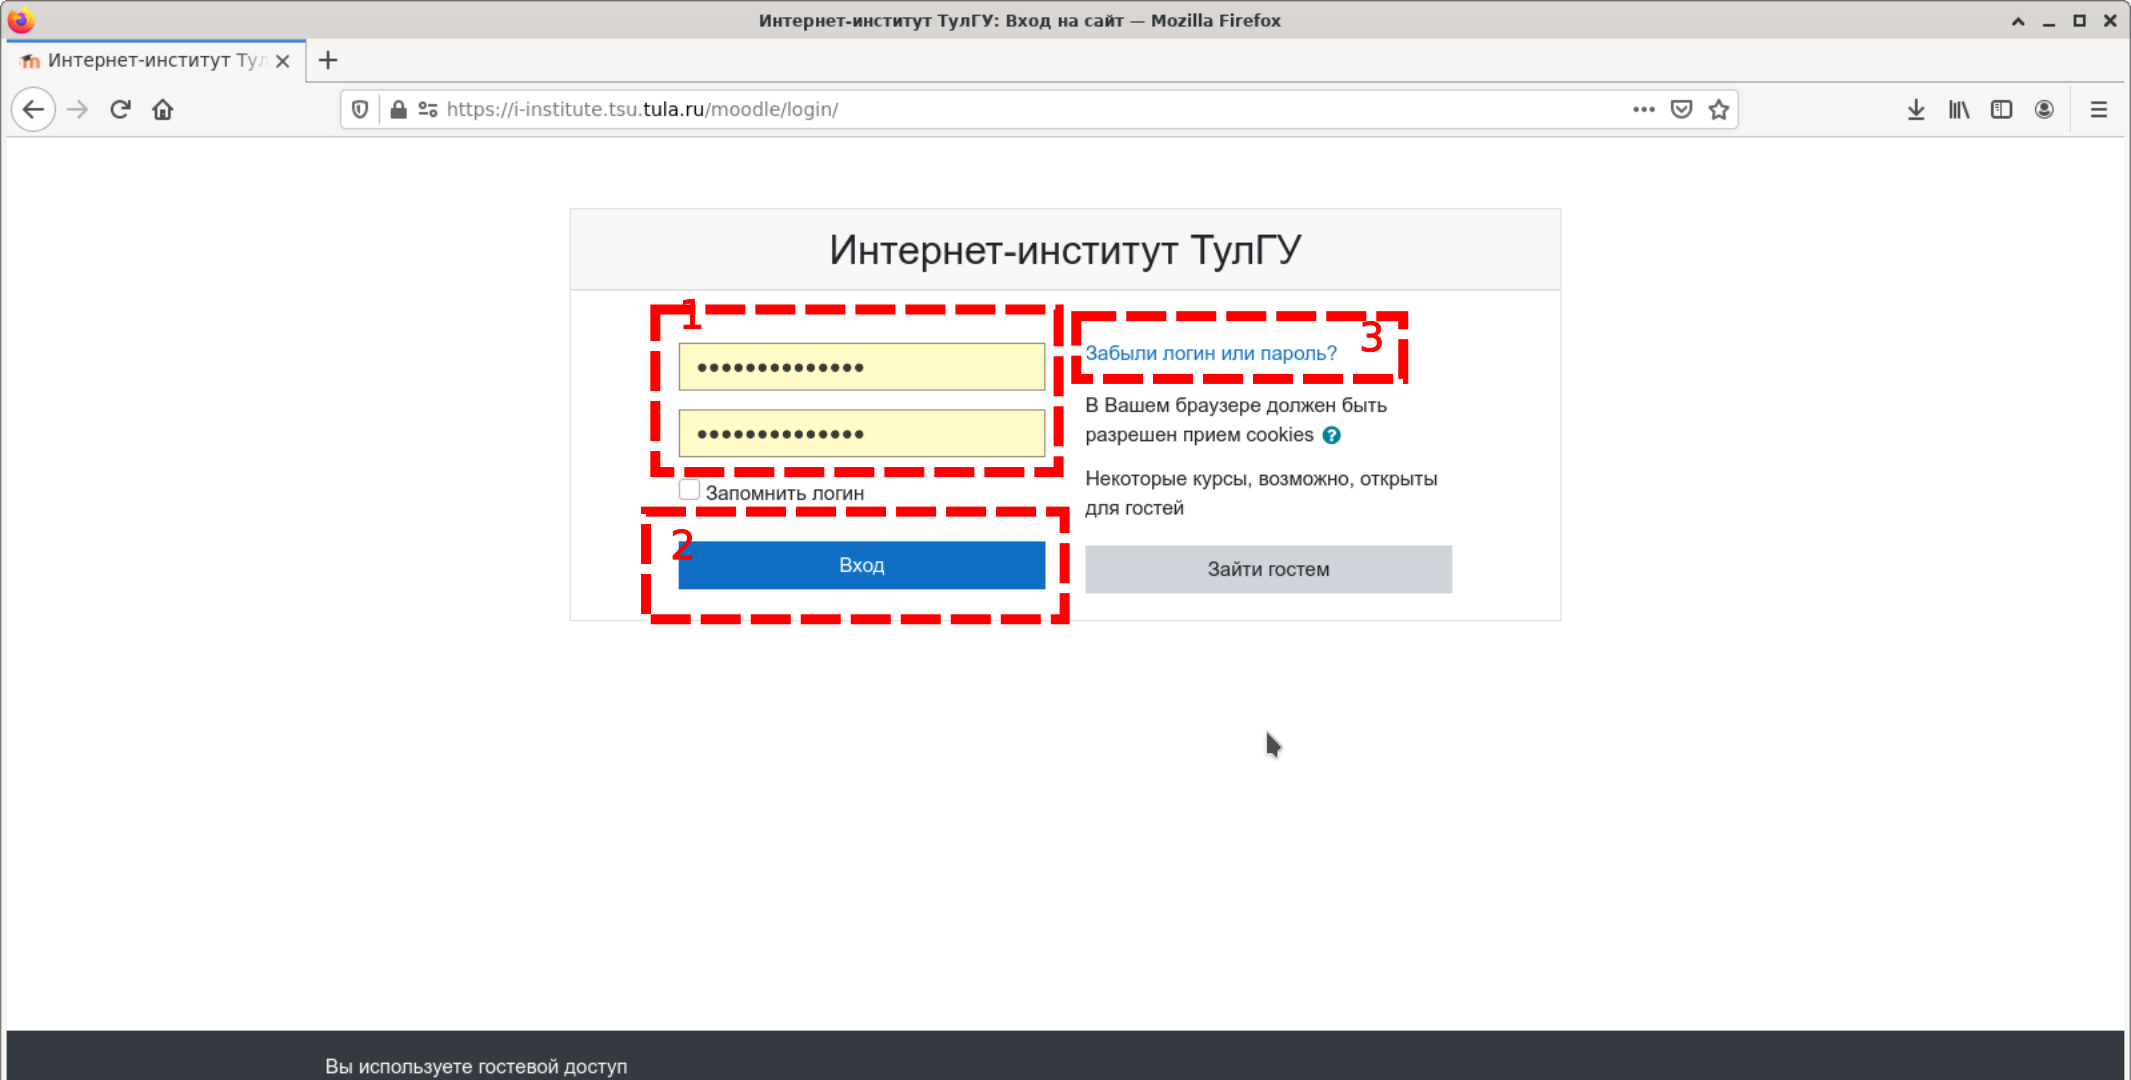Screen dimensions: 2131x1080
Task: Roll up the window using the arrow
Action: (2018, 21)
